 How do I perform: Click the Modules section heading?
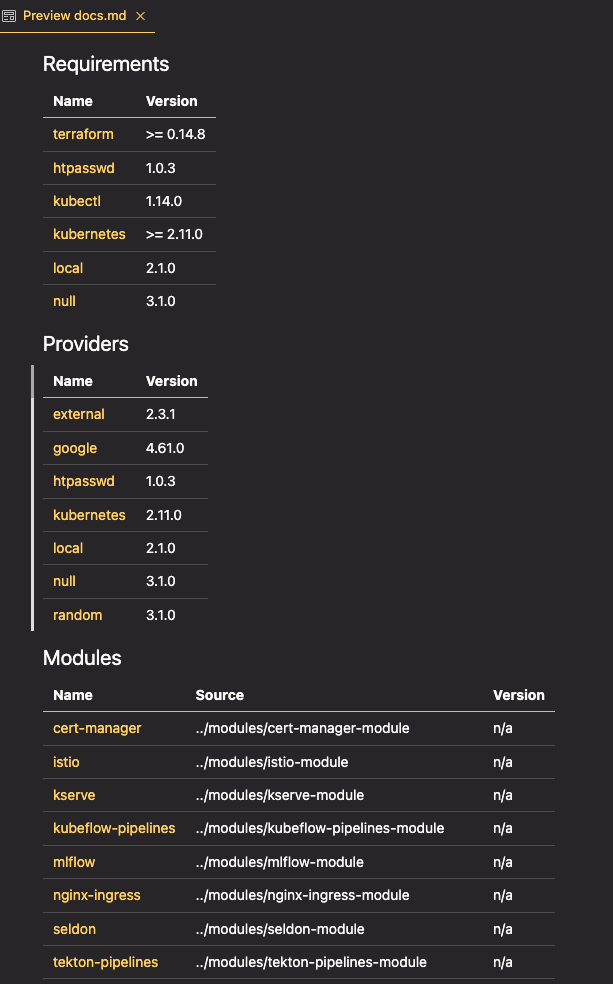[82, 658]
